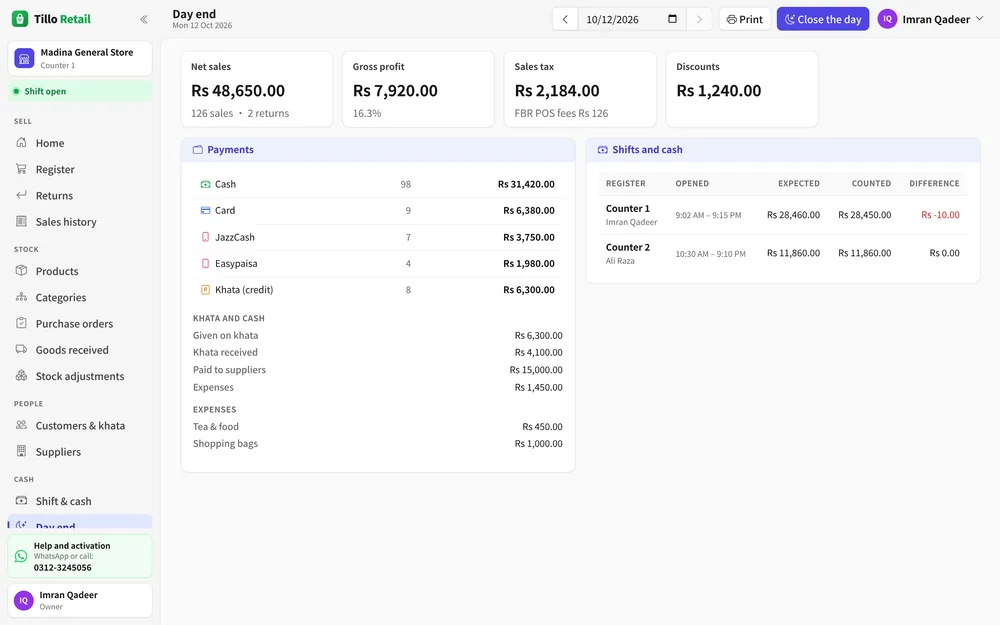Open the Imran Qadeer Owner profile card
Viewport: 1000px width, 625px height.
coord(80,600)
